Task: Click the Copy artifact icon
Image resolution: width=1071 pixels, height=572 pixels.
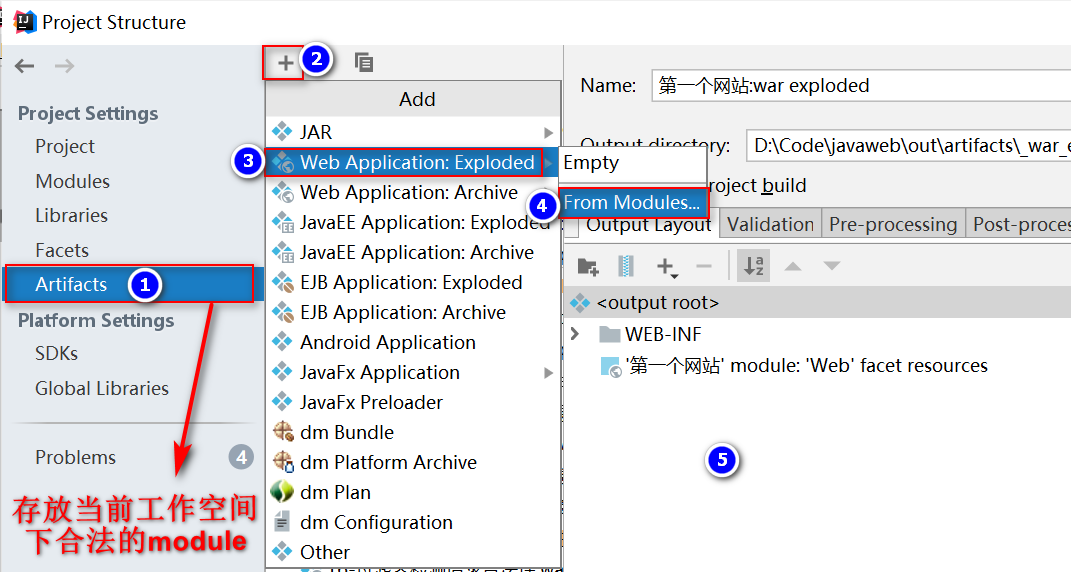Action: coord(364,63)
